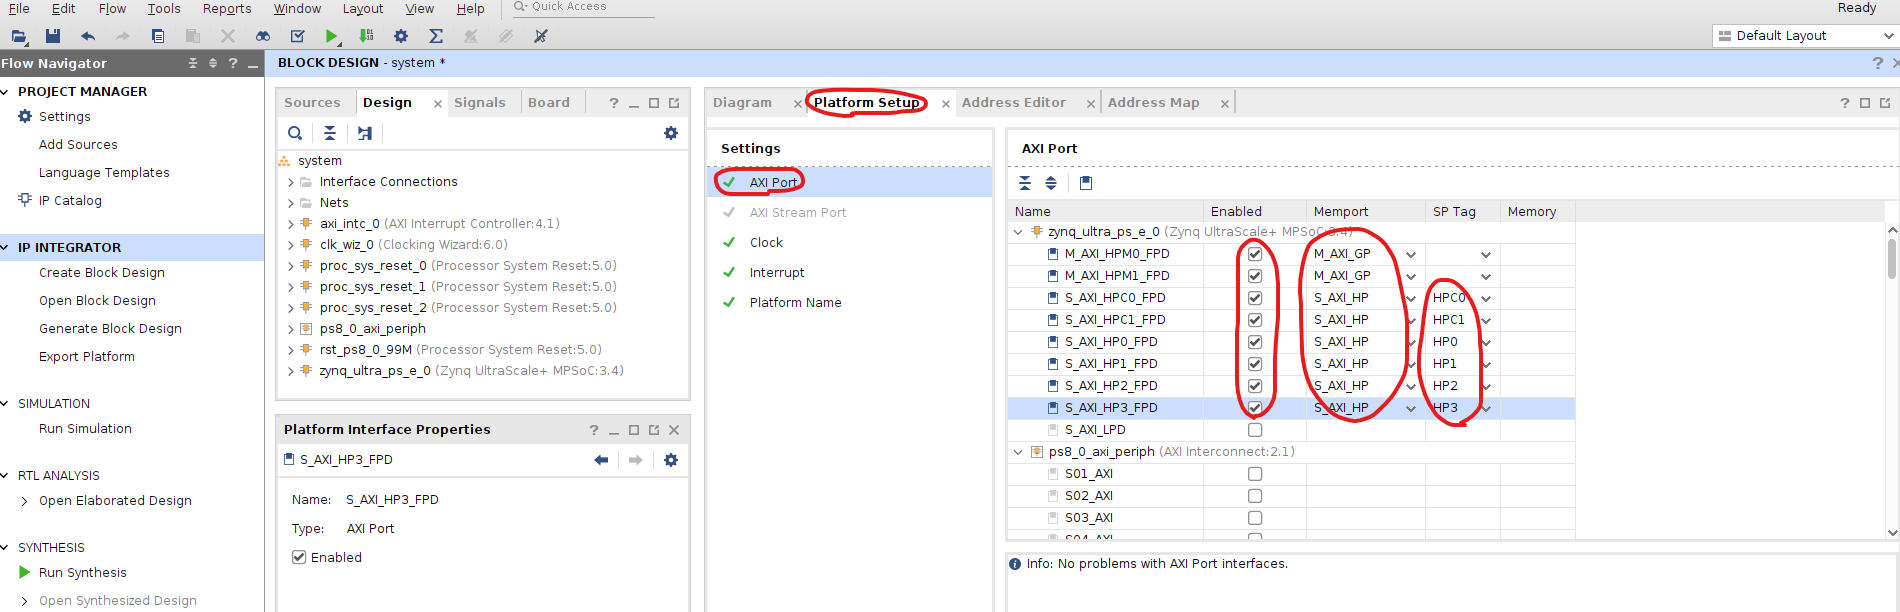
Task: Switch to the Address Editor tab
Action: (1013, 103)
